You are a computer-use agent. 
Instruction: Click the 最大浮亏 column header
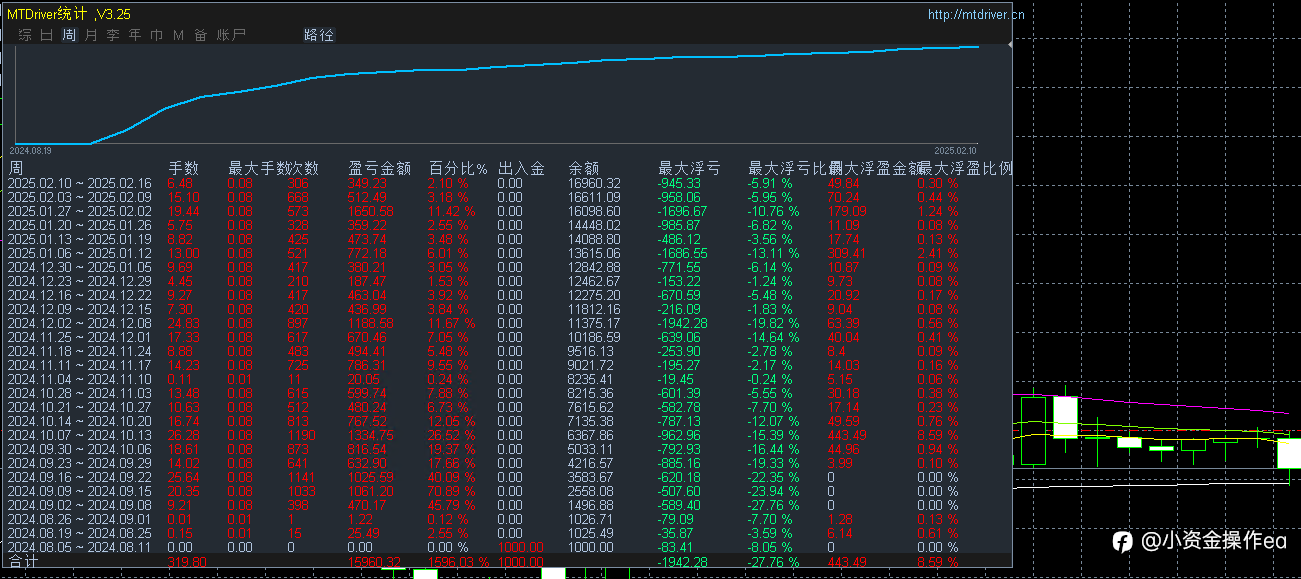[x=688, y=168]
